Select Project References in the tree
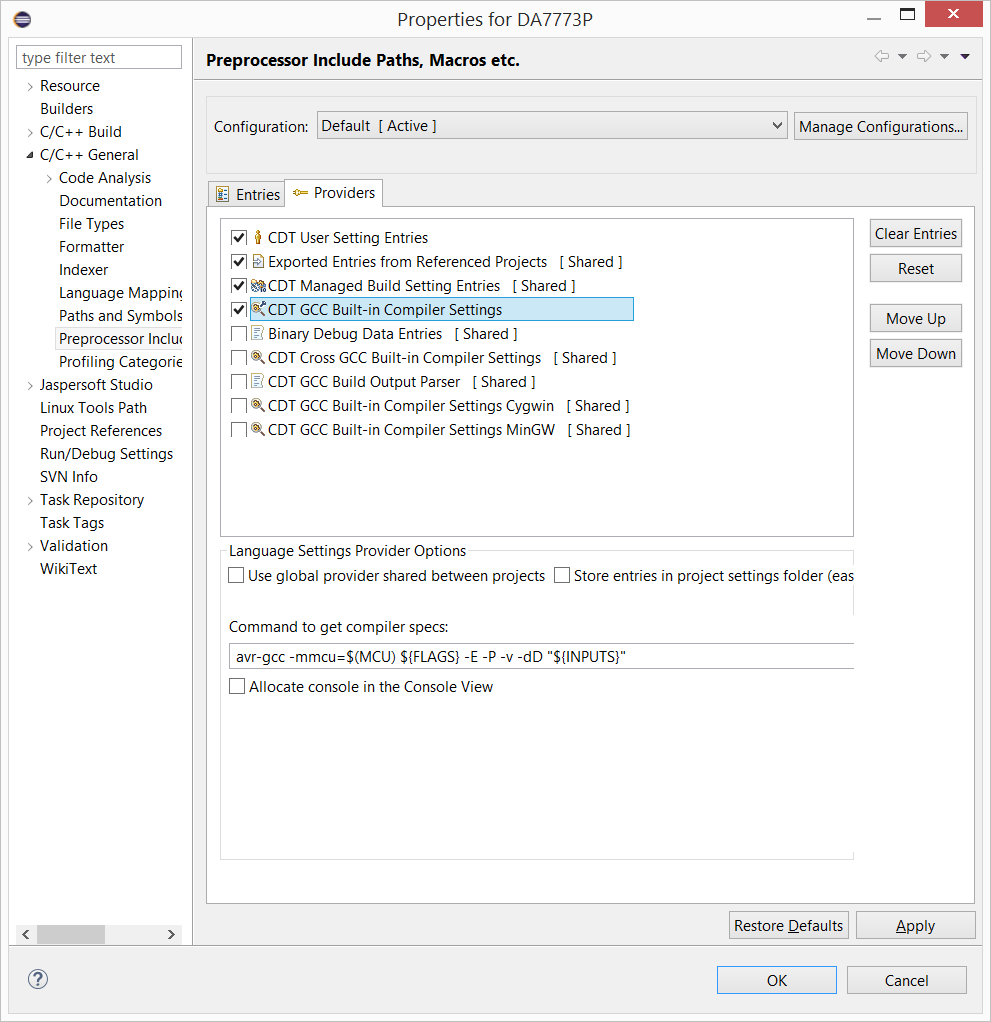991x1022 pixels. (101, 431)
